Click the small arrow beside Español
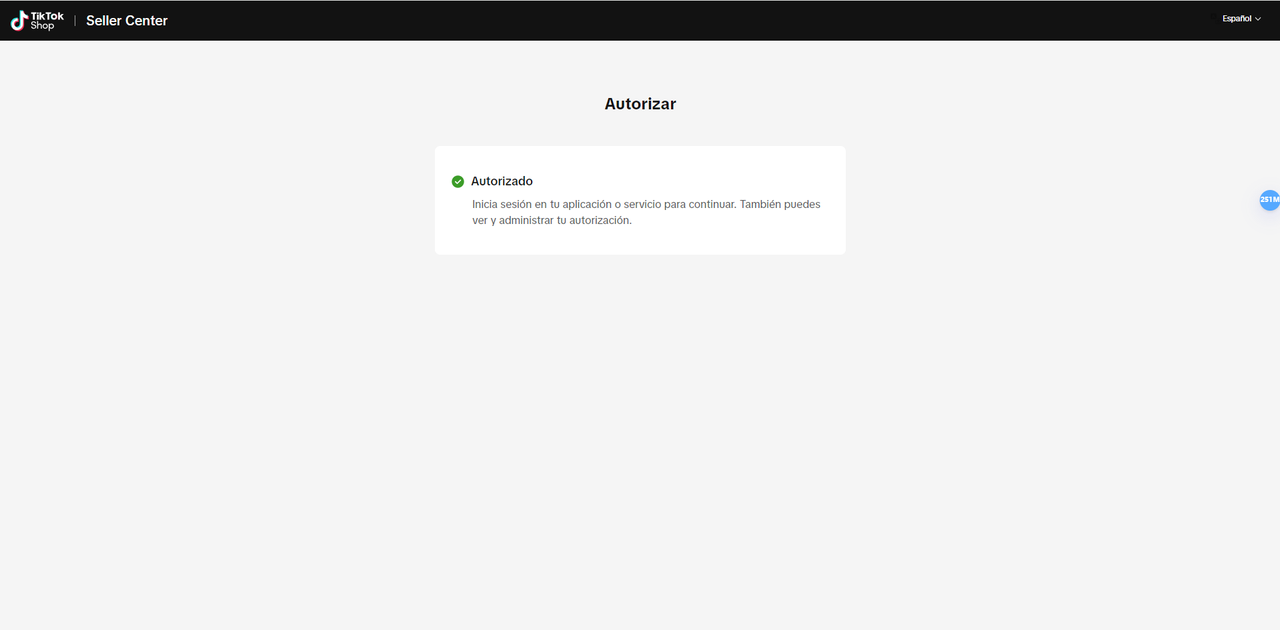1280x630 pixels. tap(1258, 19)
